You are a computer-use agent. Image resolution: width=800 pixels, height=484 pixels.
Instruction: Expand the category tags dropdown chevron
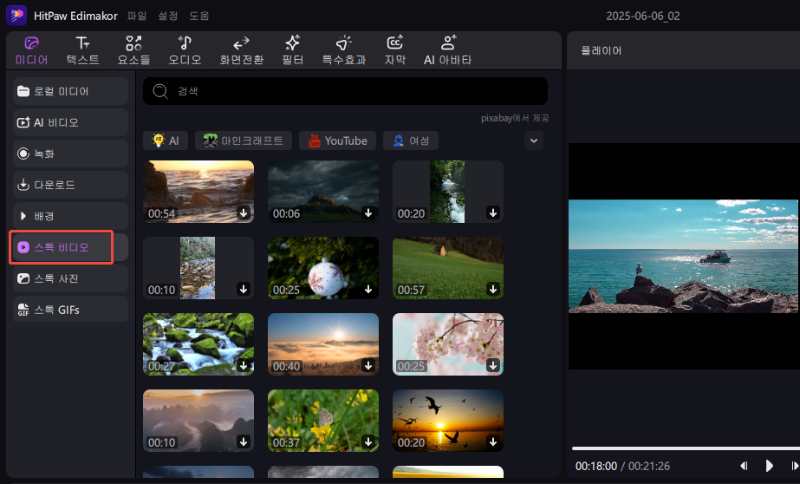tap(534, 141)
